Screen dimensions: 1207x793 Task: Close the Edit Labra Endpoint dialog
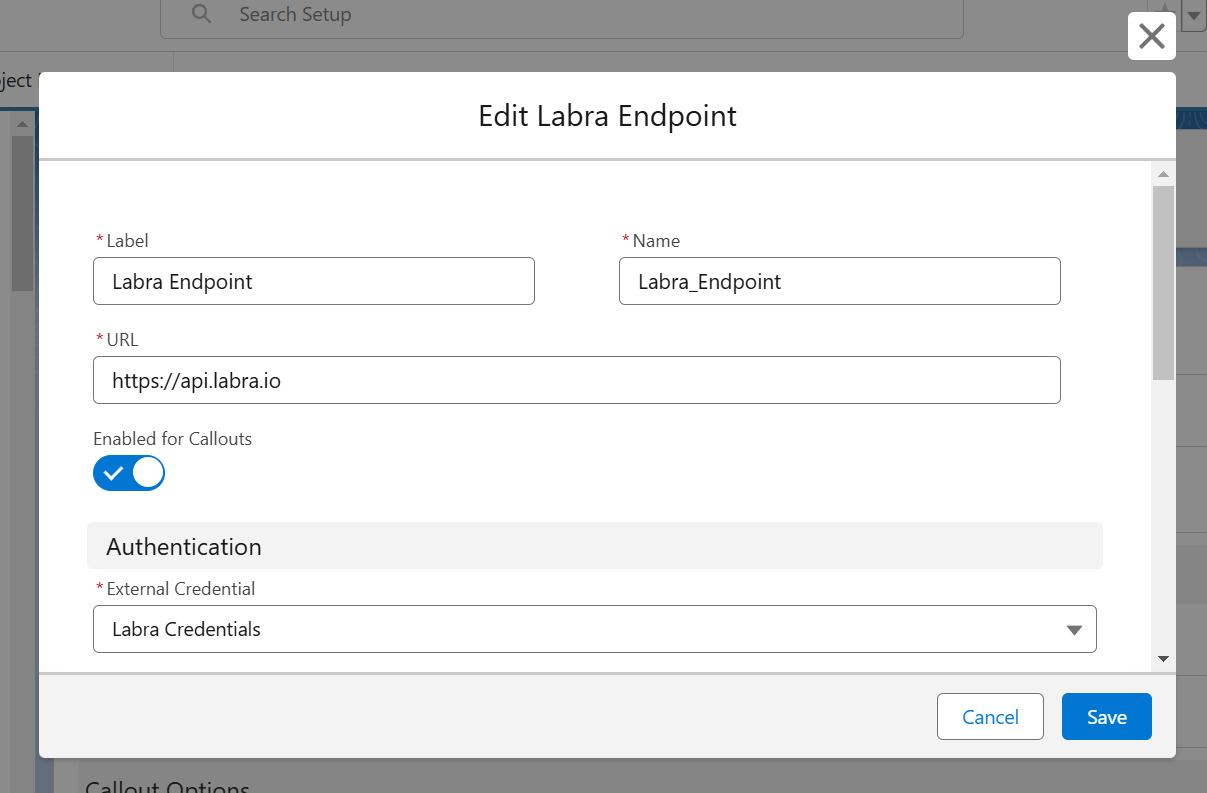tap(1151, 36)
